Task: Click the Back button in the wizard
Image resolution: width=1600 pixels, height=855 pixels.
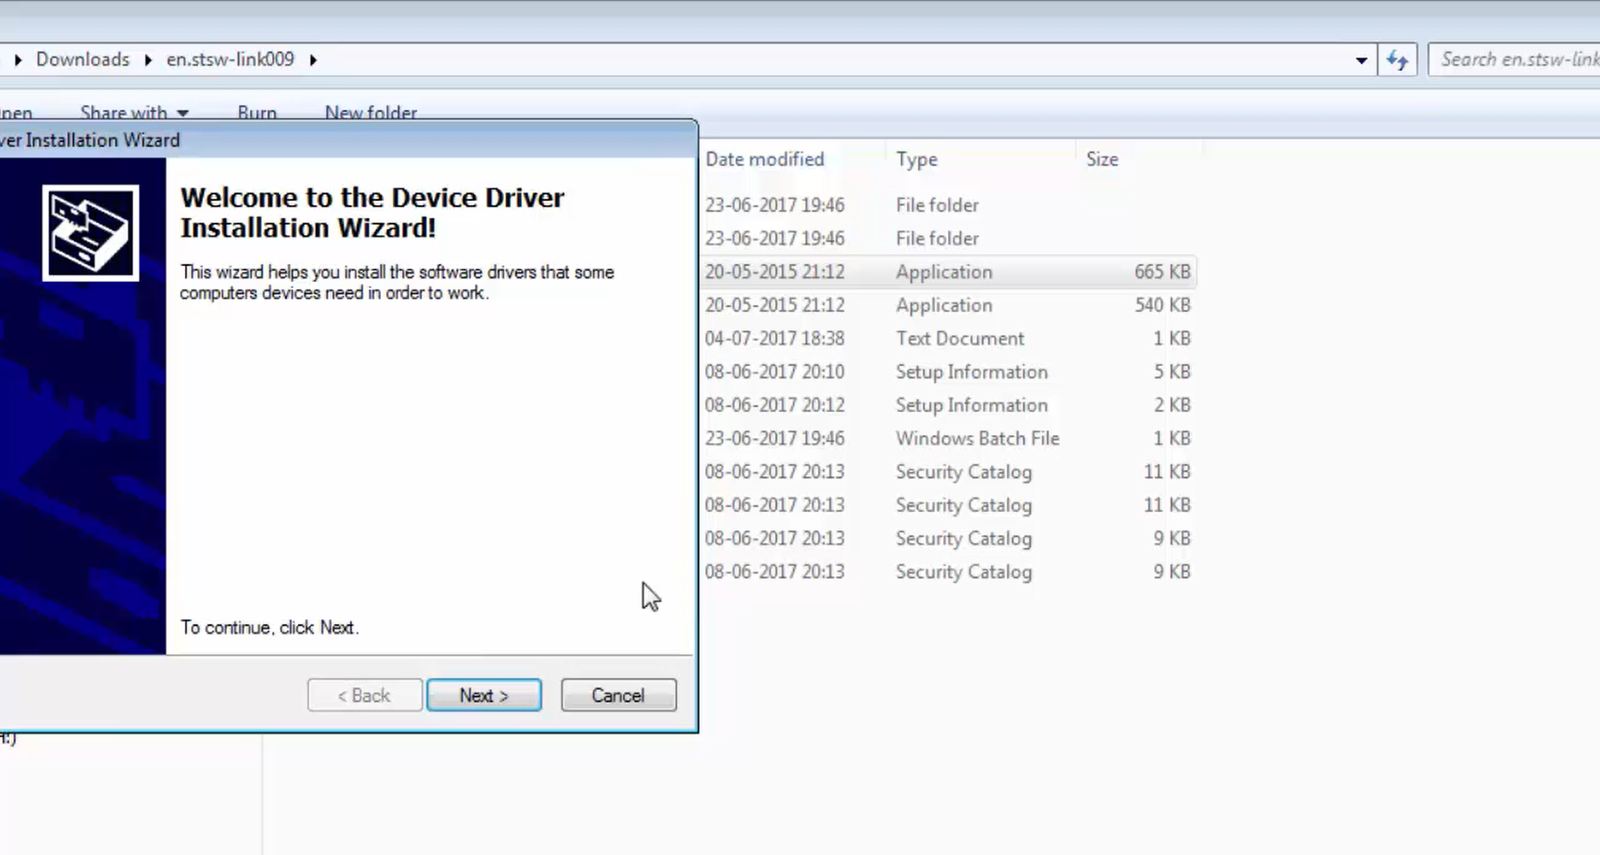Action: tap(364, 695)
